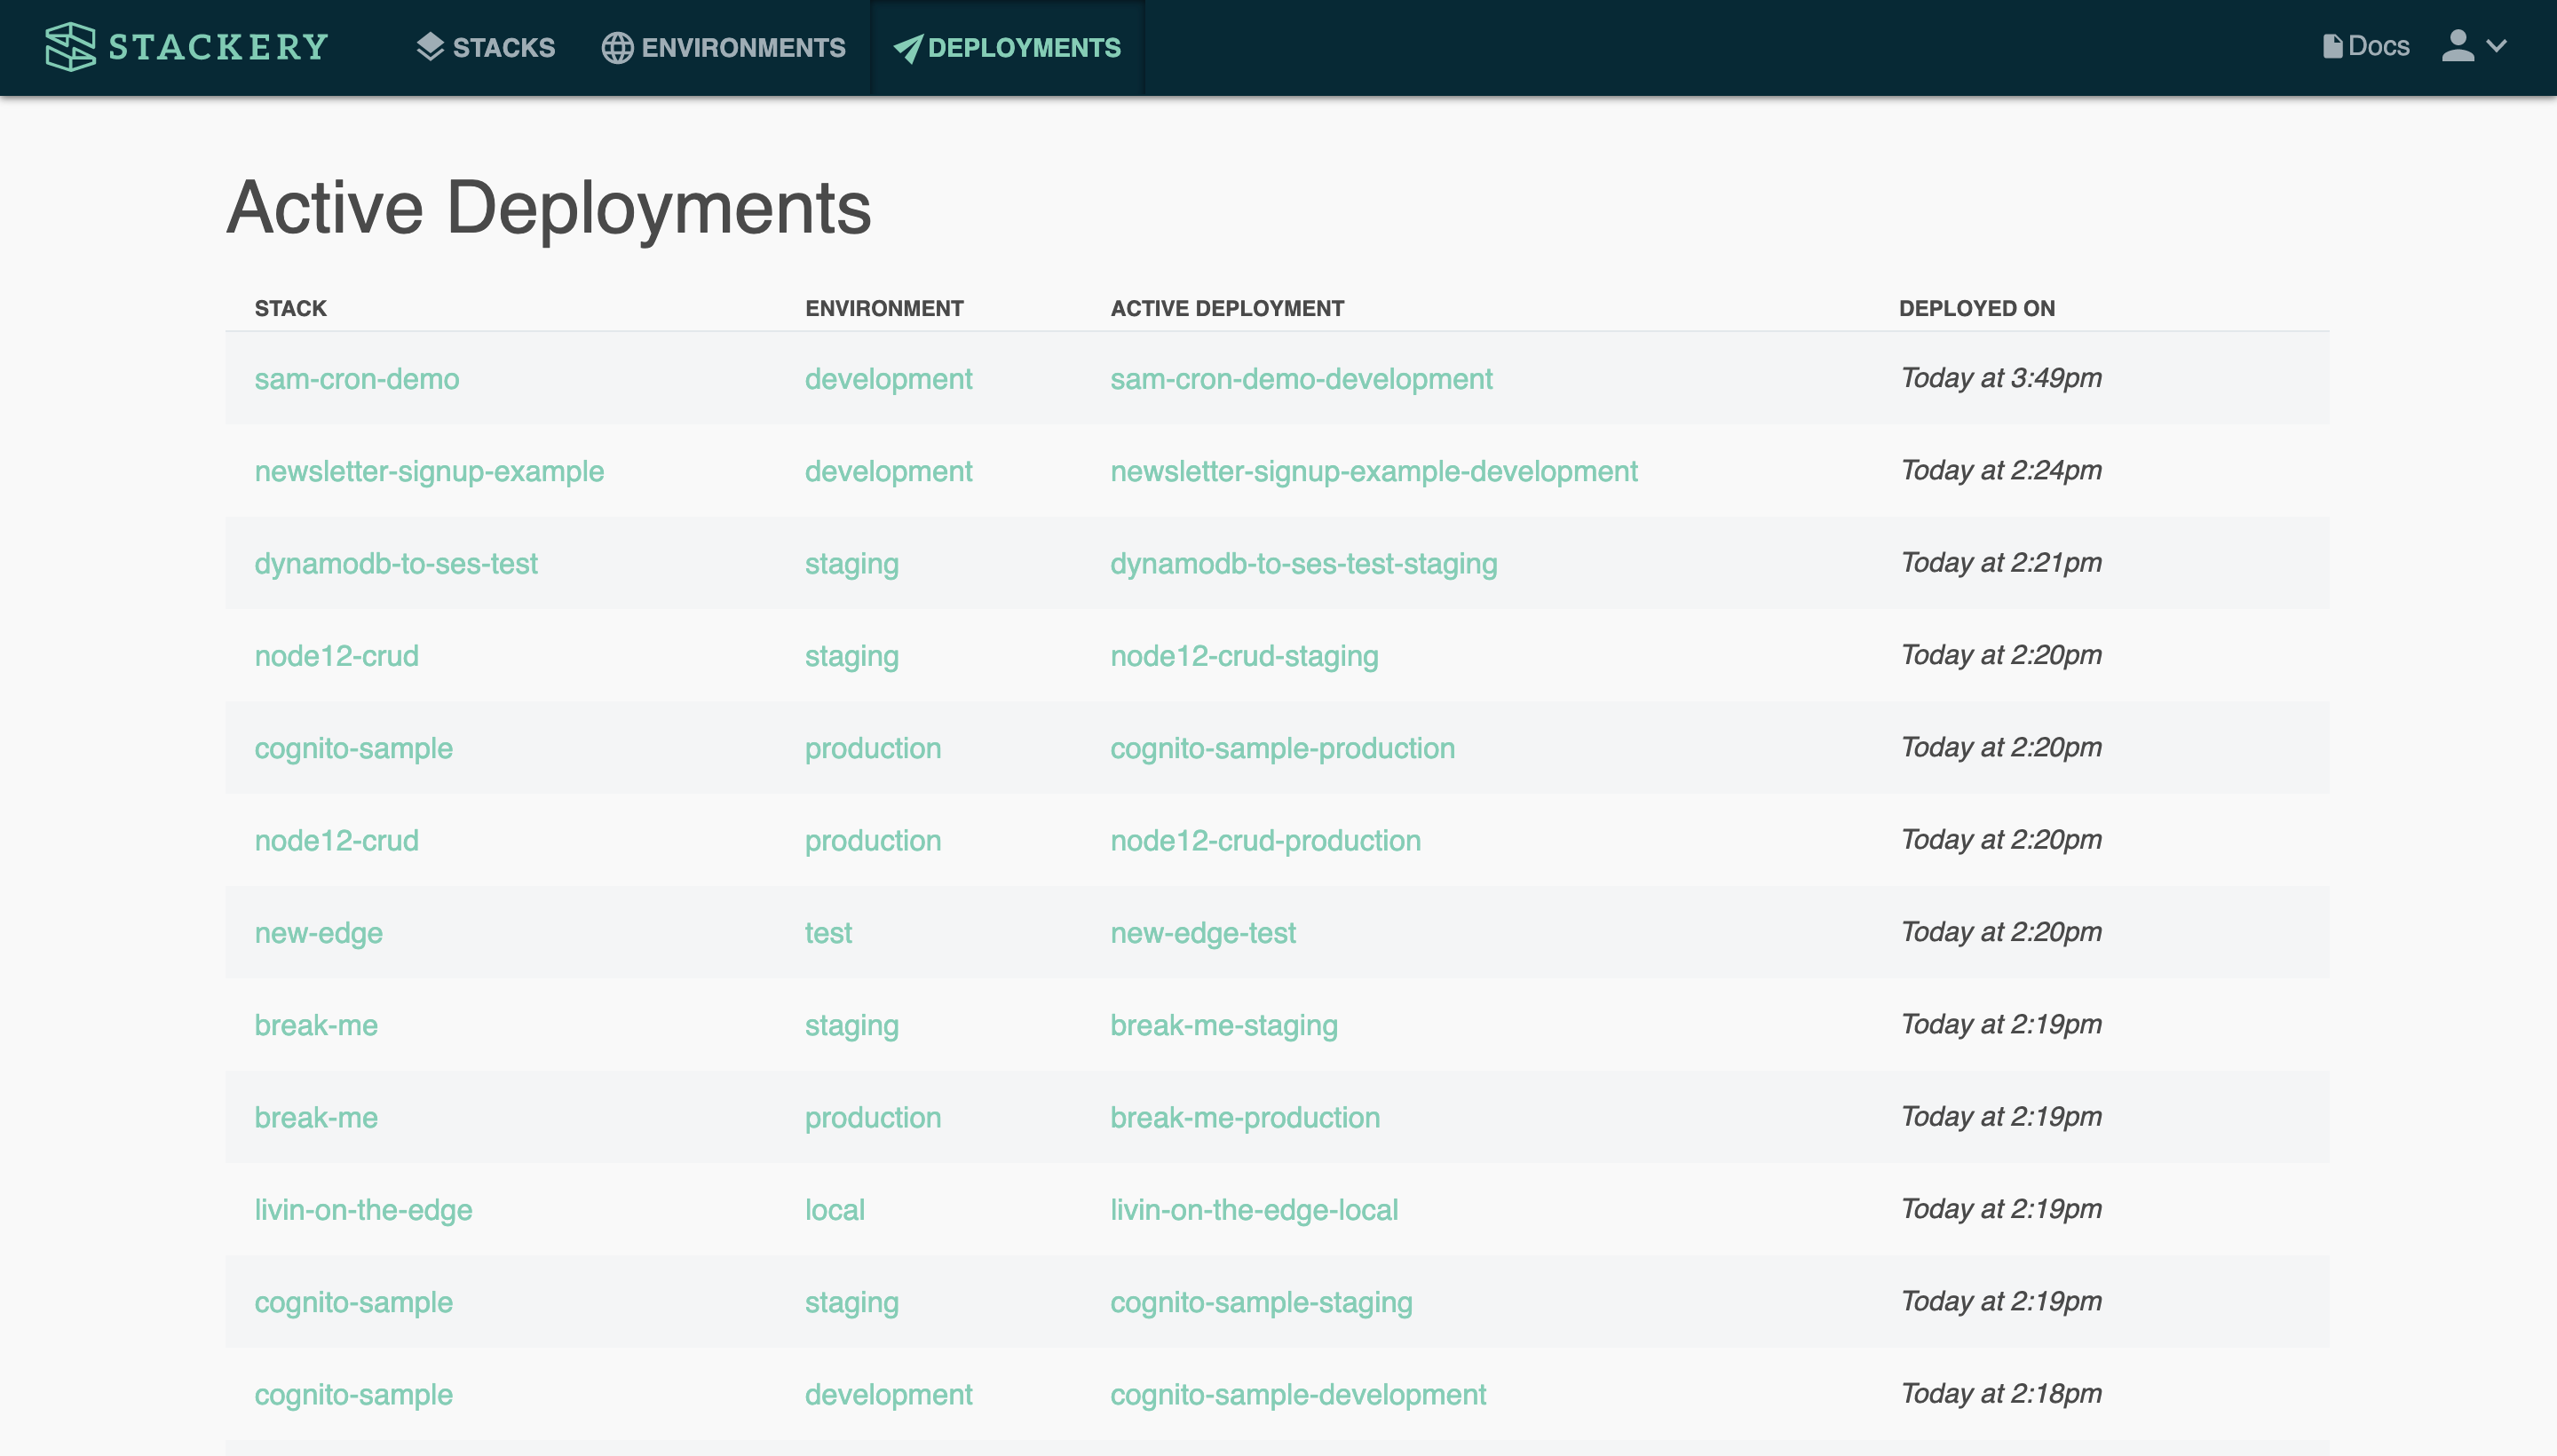Open break-me stack in production row

tap(316, 1117)
